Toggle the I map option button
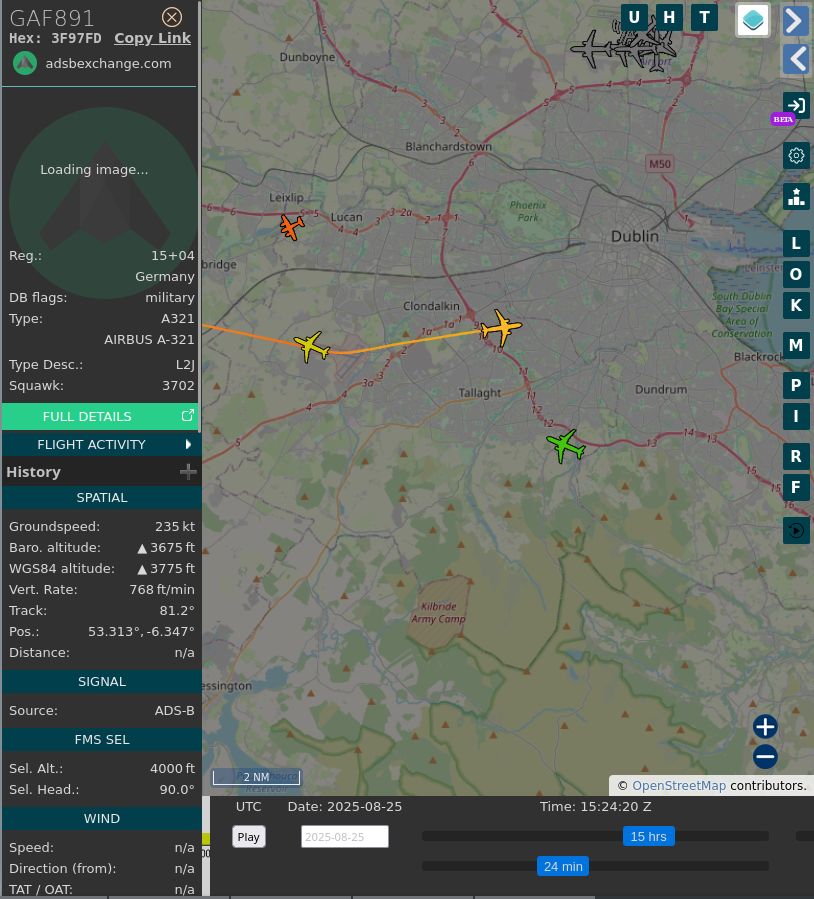Screen dimensions: 814x899 796,416
